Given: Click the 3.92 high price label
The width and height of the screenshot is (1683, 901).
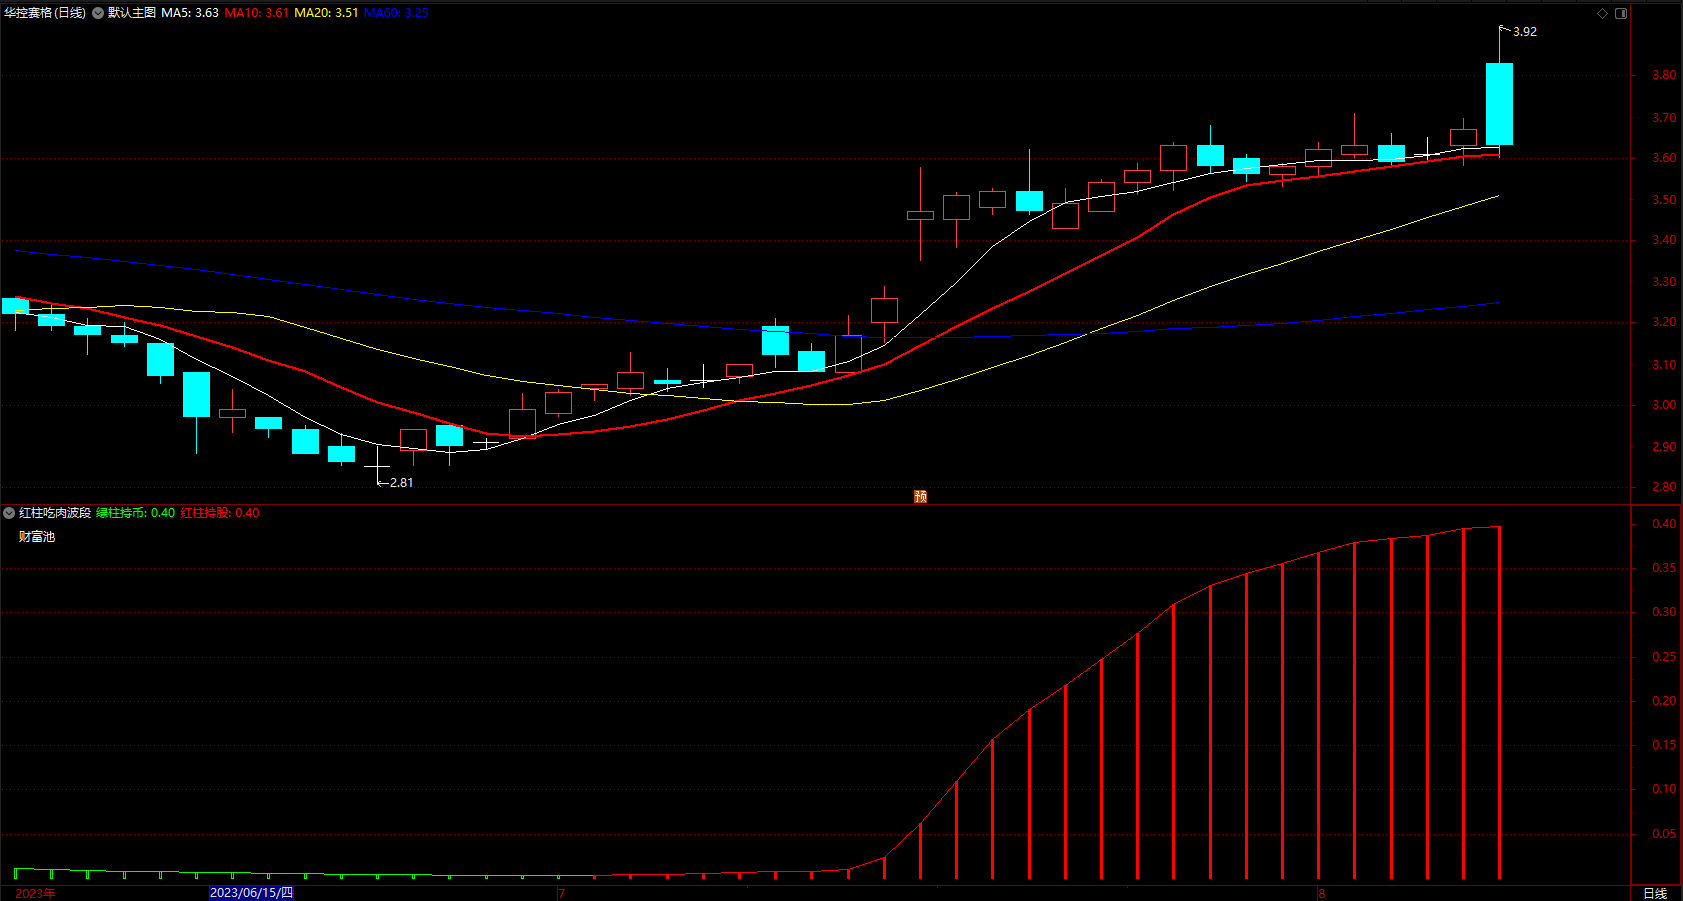Looking at the screenshot, I should click(1525, 32).
